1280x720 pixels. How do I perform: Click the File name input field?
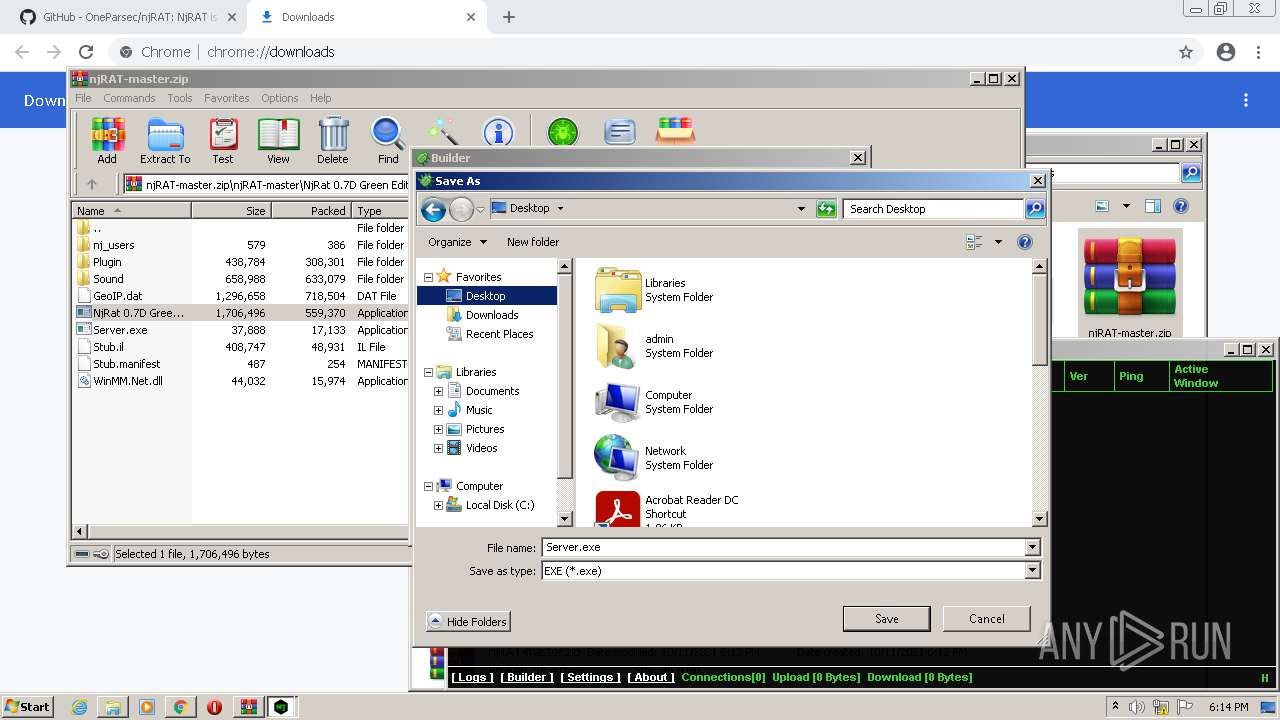[783, 547]
